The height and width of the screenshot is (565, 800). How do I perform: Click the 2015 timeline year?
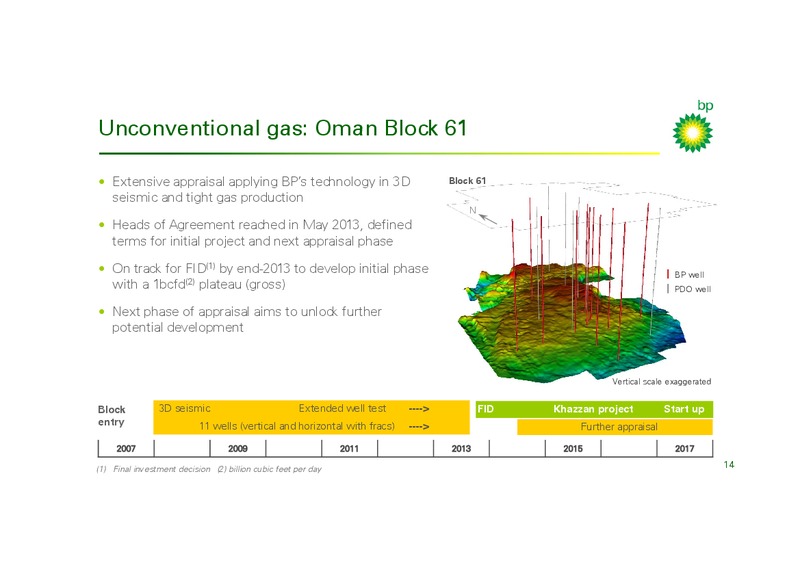pyautogui.click(x=573, y=449)
